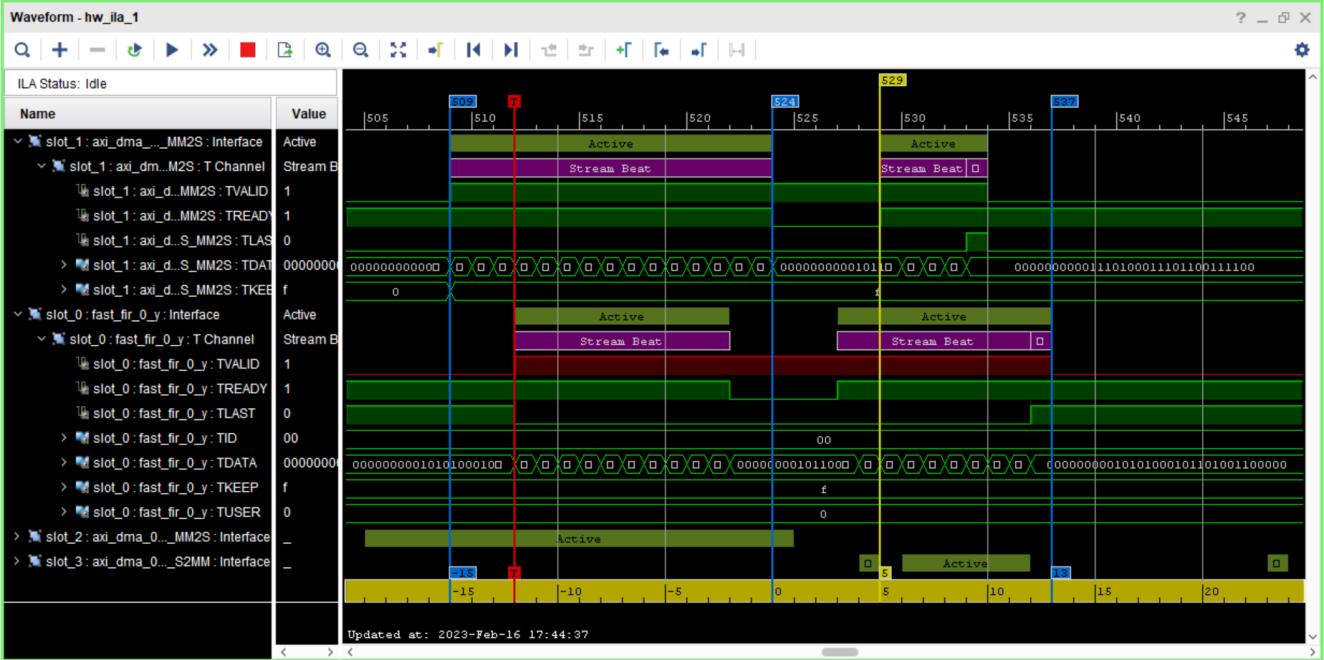The width and height of the screenshot is (1324, 660).
Task: Go to the first time sample
Action: click(474, 49)
